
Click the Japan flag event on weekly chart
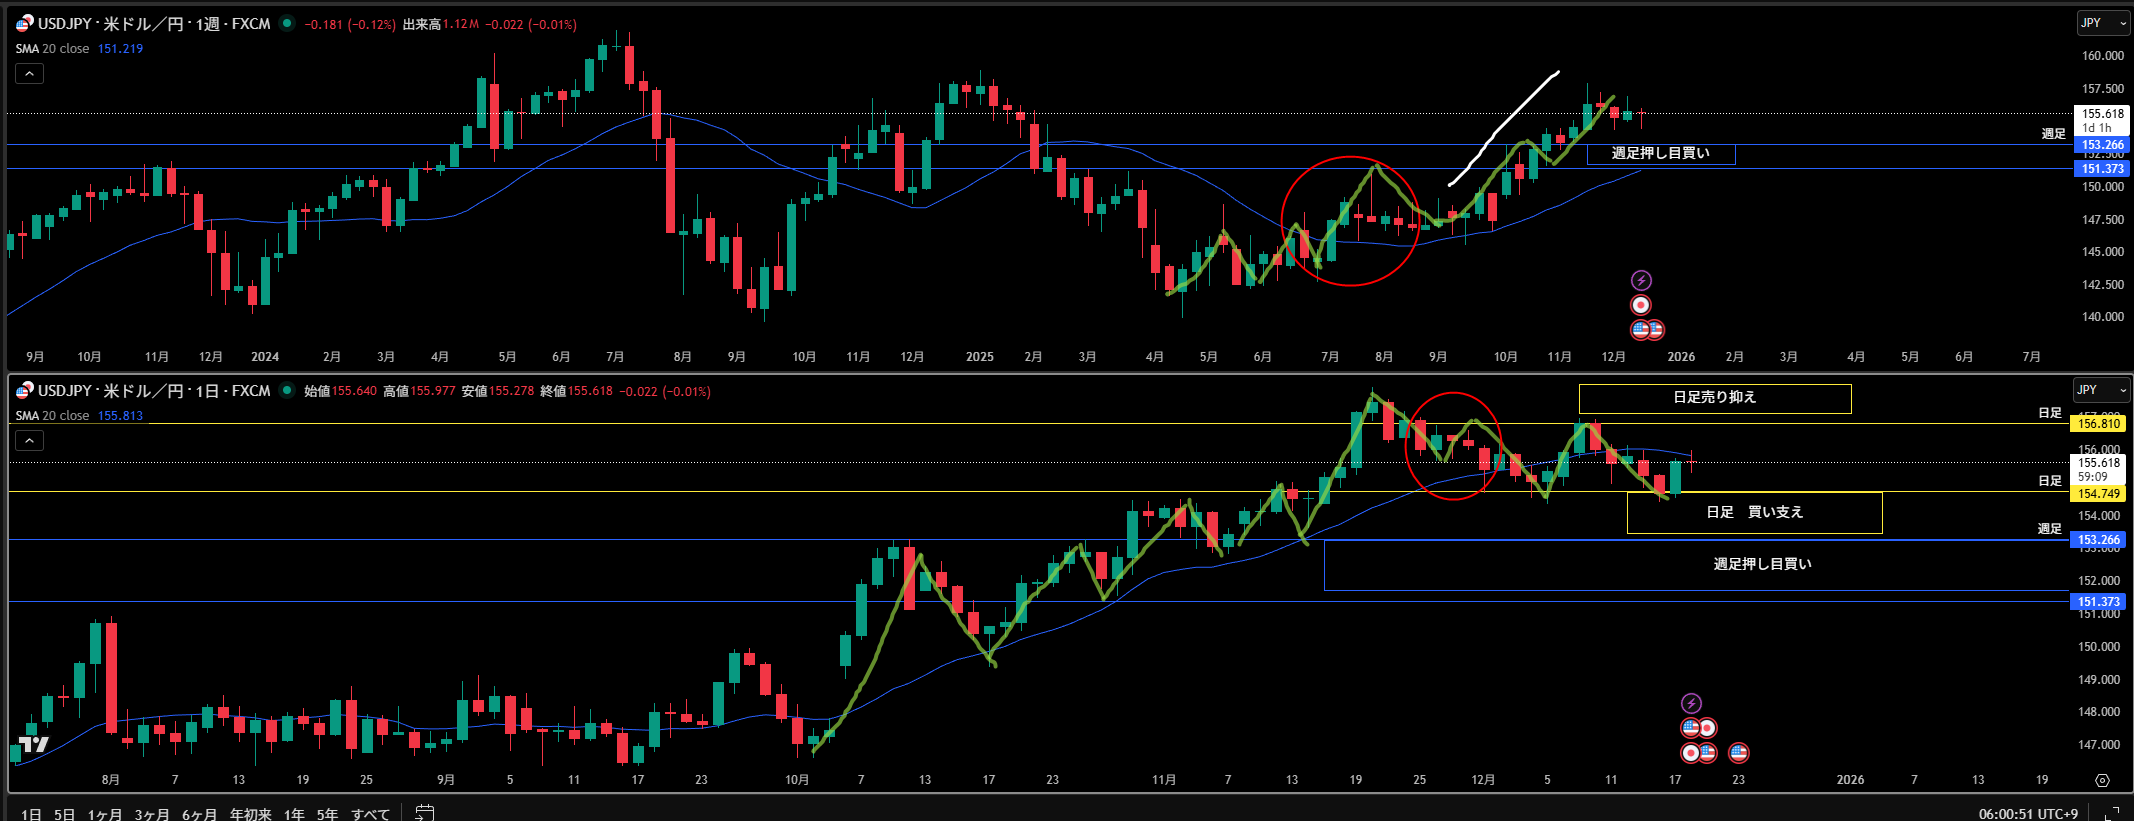[1641, 305]
